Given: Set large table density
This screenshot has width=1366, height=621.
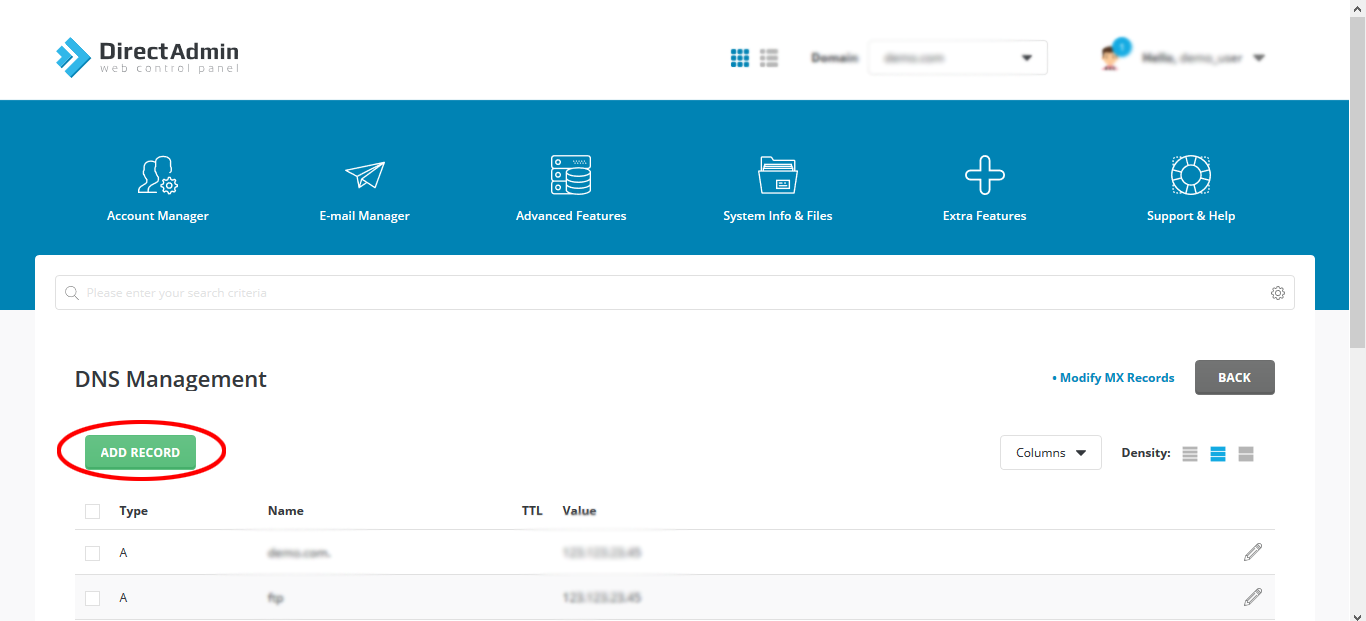Looking at the screenshot, I should [x=1246, y=454].
